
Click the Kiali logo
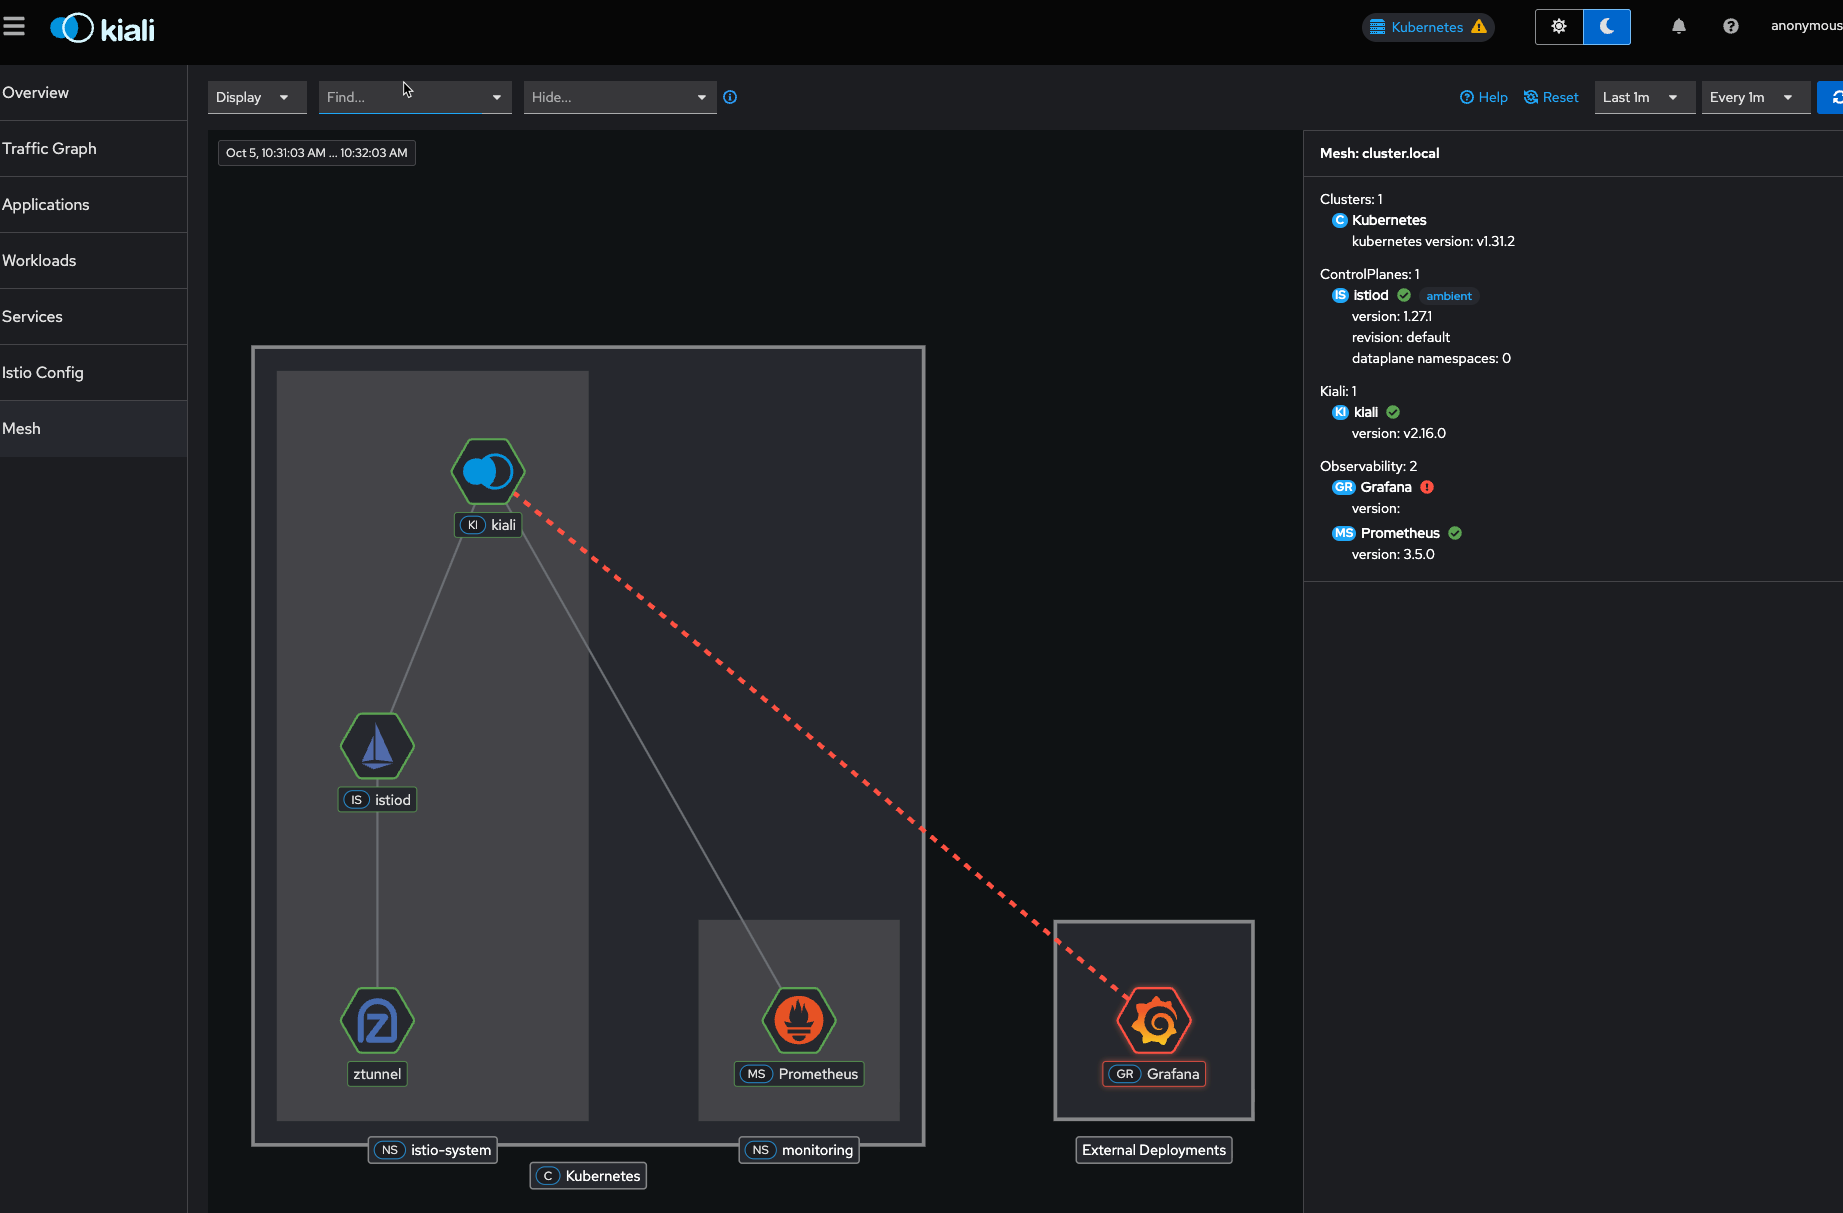pos(102,28)
